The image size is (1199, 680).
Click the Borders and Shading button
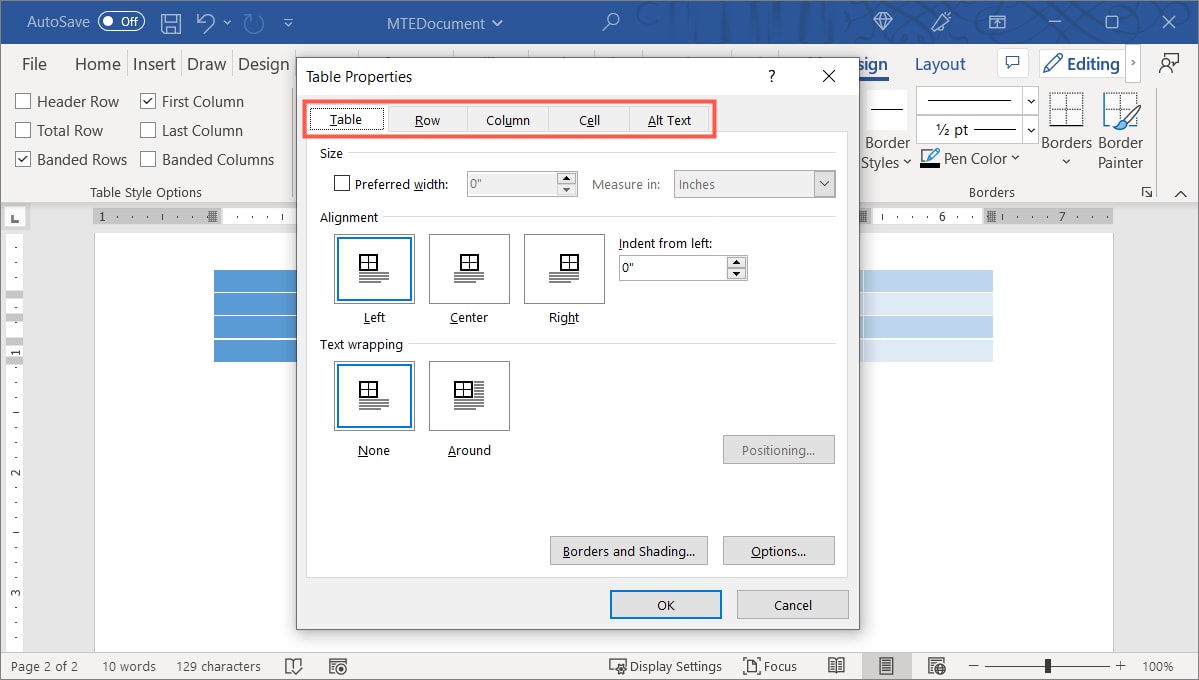[x=628, y=550]
